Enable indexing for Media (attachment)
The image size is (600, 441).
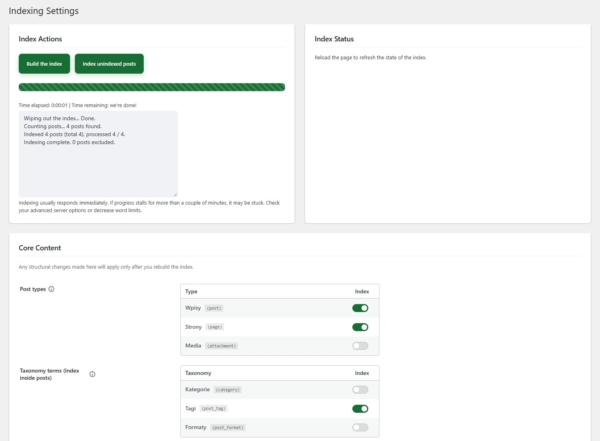point(360,346)
